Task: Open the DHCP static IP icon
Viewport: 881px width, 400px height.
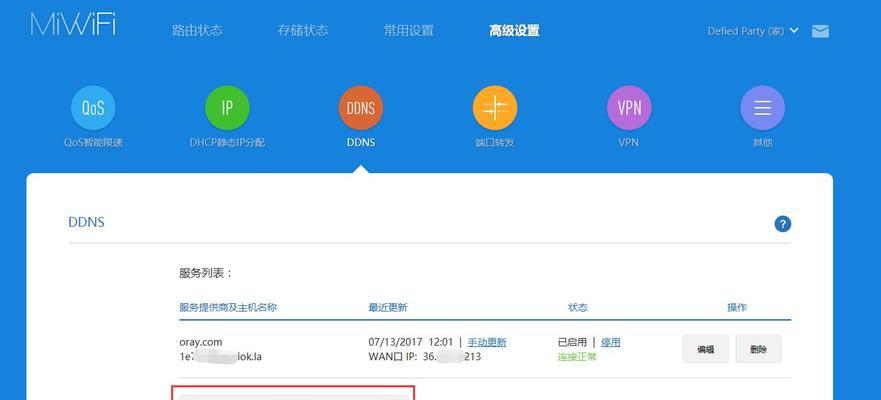Action: [x=227, y=108]
